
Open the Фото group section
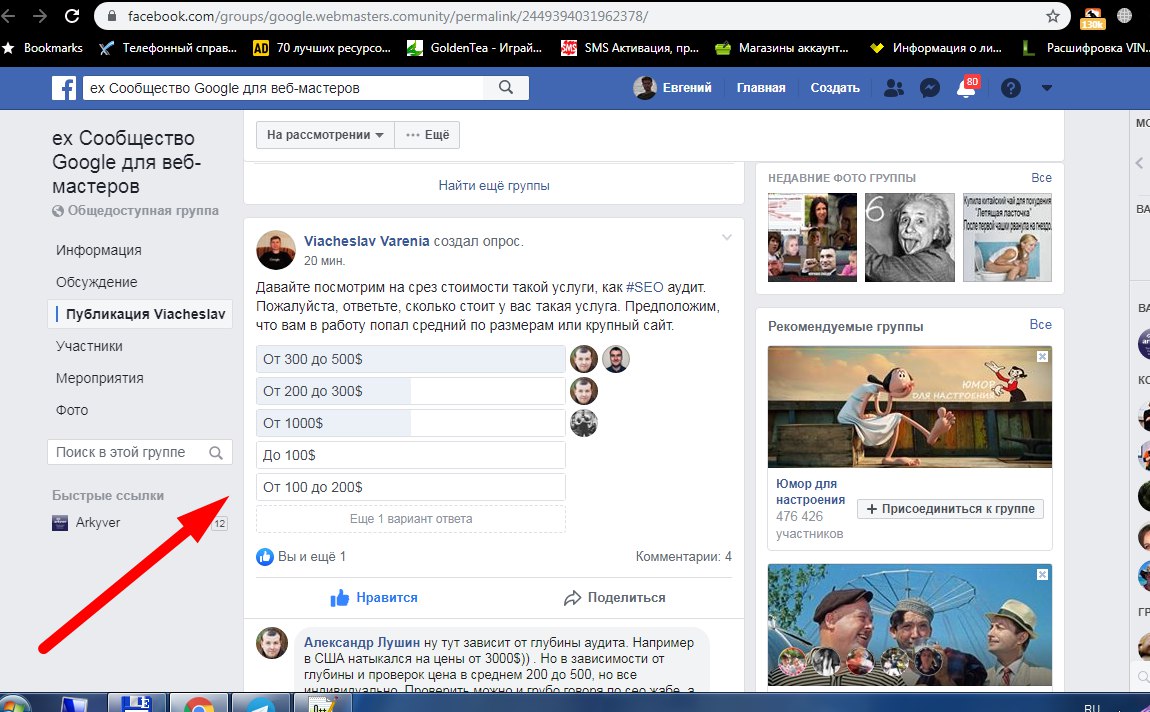72,410
